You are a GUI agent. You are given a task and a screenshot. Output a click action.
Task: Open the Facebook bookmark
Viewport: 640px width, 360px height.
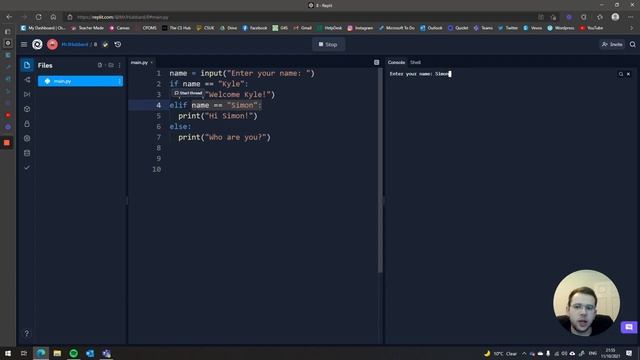coord(255,28)
